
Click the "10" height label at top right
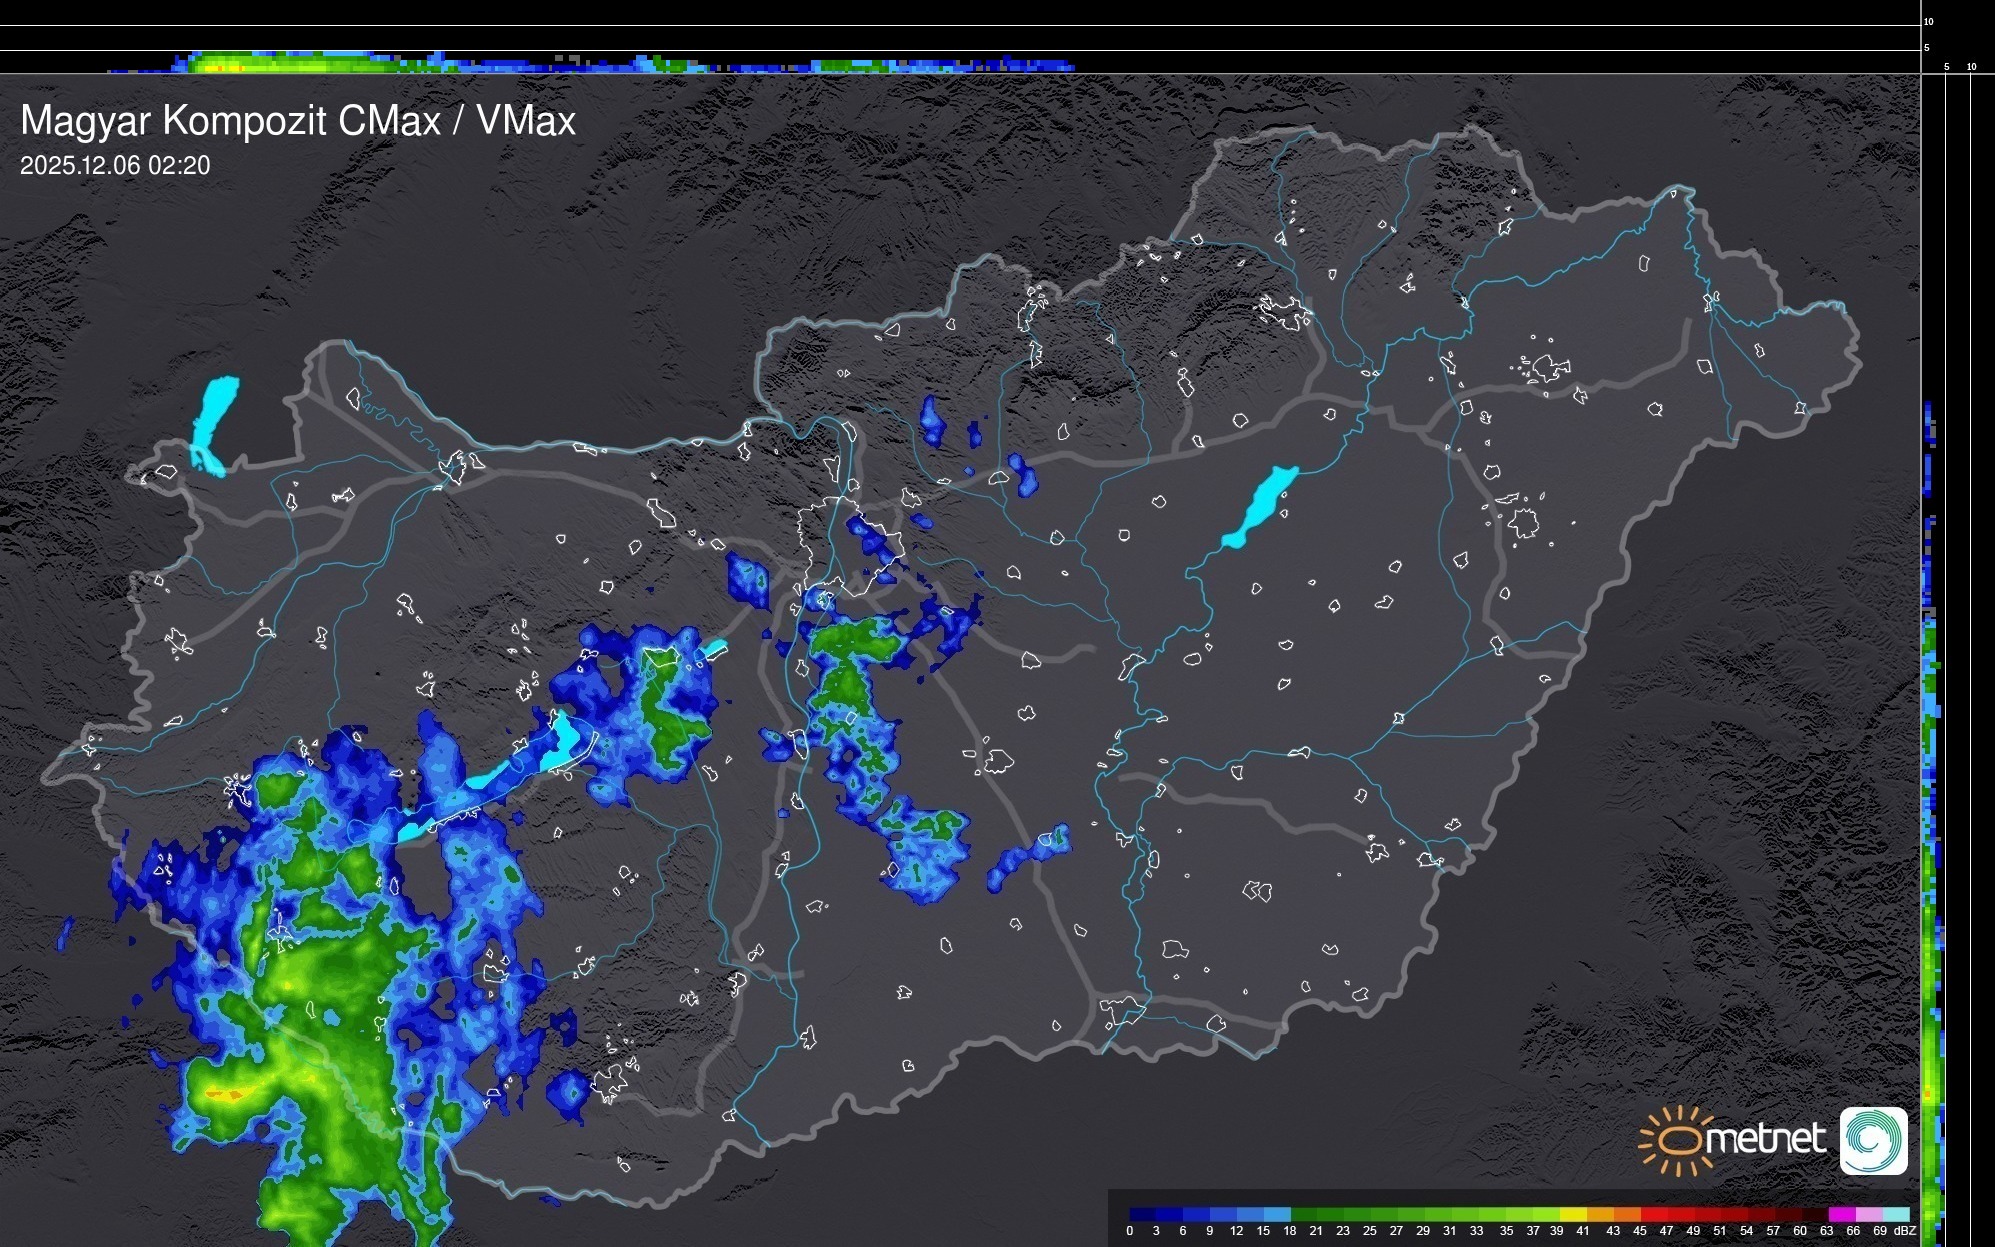tap(1928, 21)
